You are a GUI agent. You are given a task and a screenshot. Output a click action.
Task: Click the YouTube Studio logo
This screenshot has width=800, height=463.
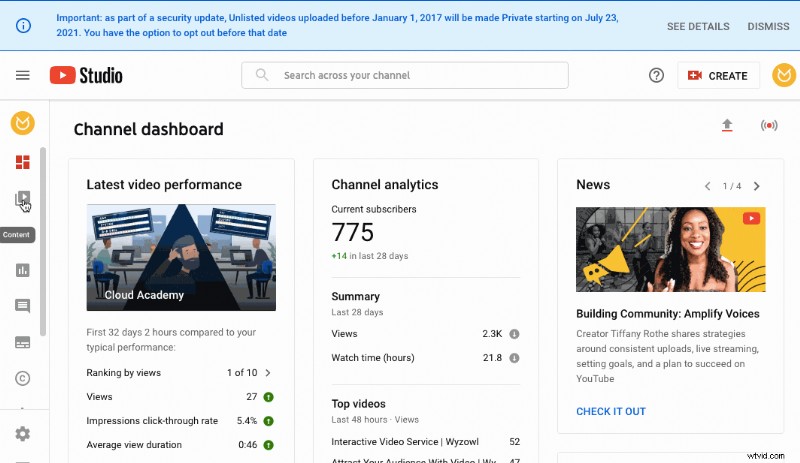click(x=86, y=76)
